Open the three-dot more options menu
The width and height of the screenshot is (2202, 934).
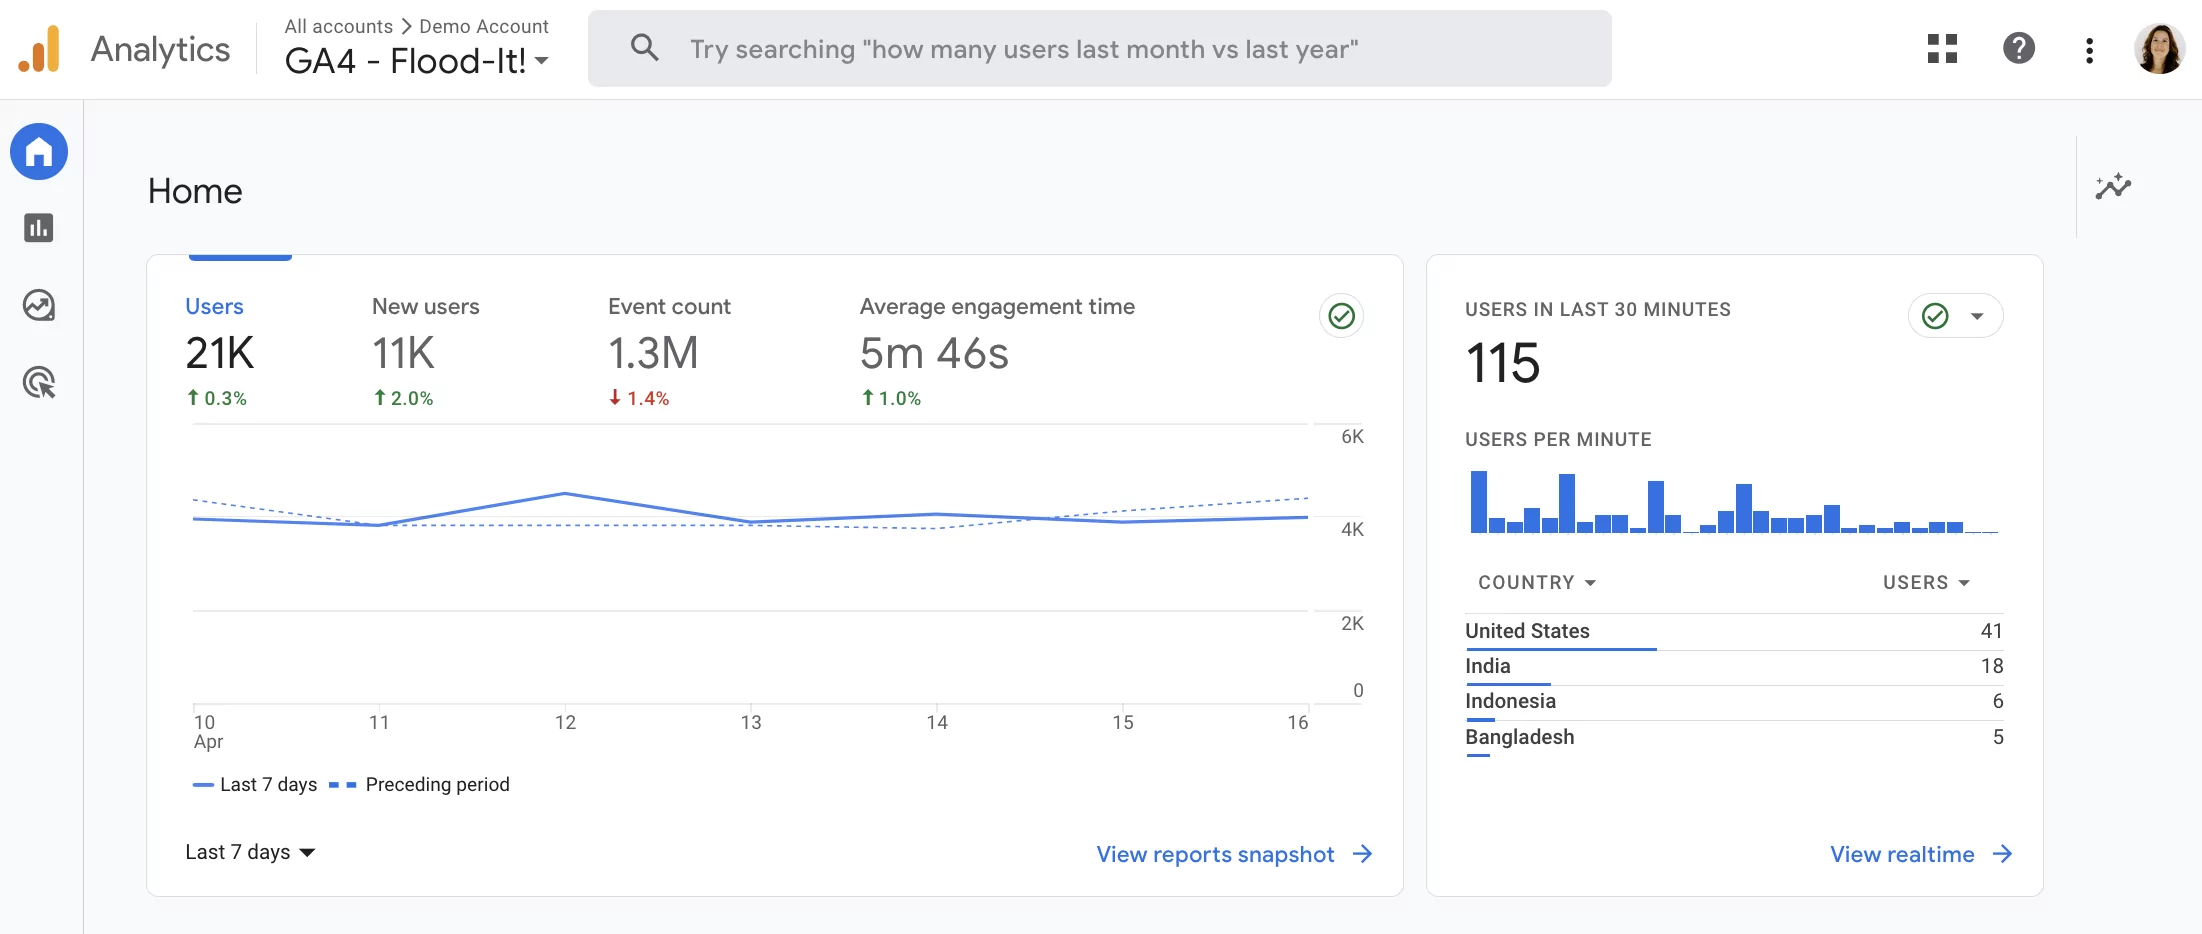2089,50
